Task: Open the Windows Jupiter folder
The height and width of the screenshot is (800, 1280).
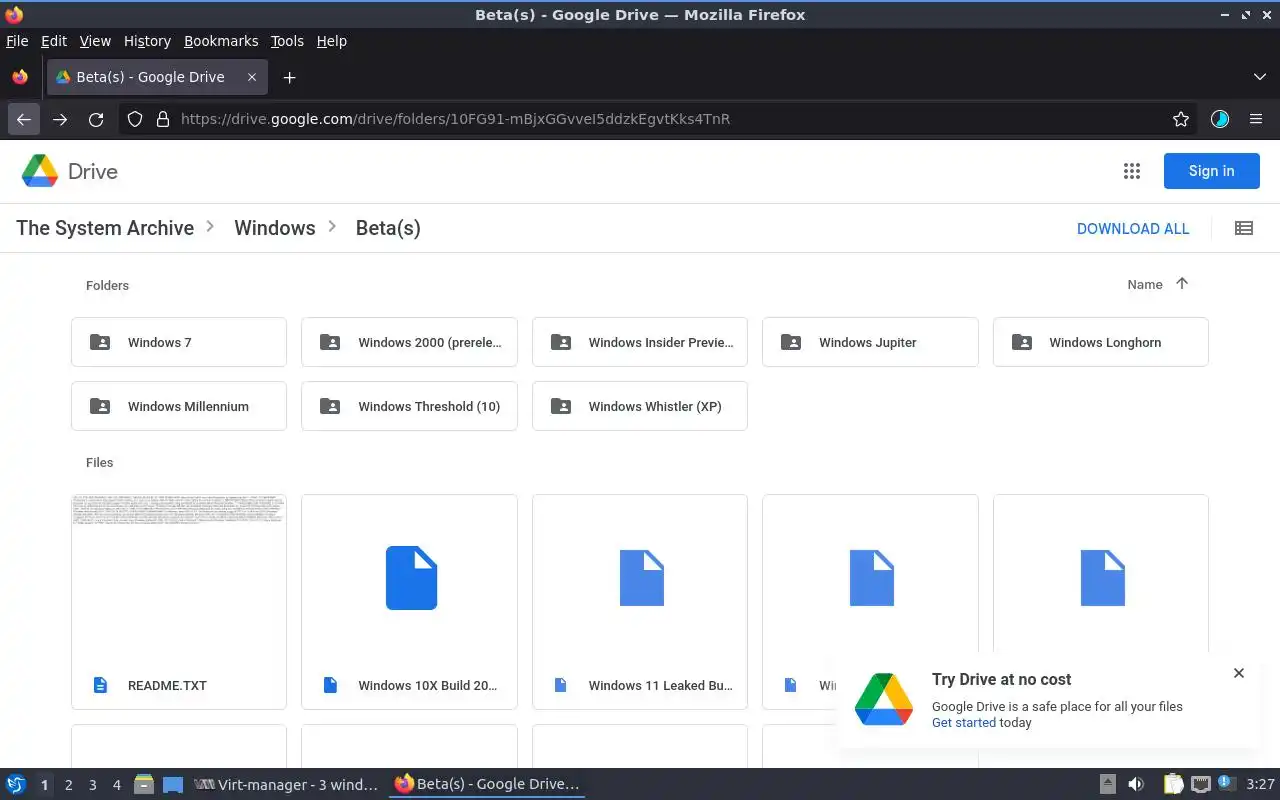Action: (870, 342)
